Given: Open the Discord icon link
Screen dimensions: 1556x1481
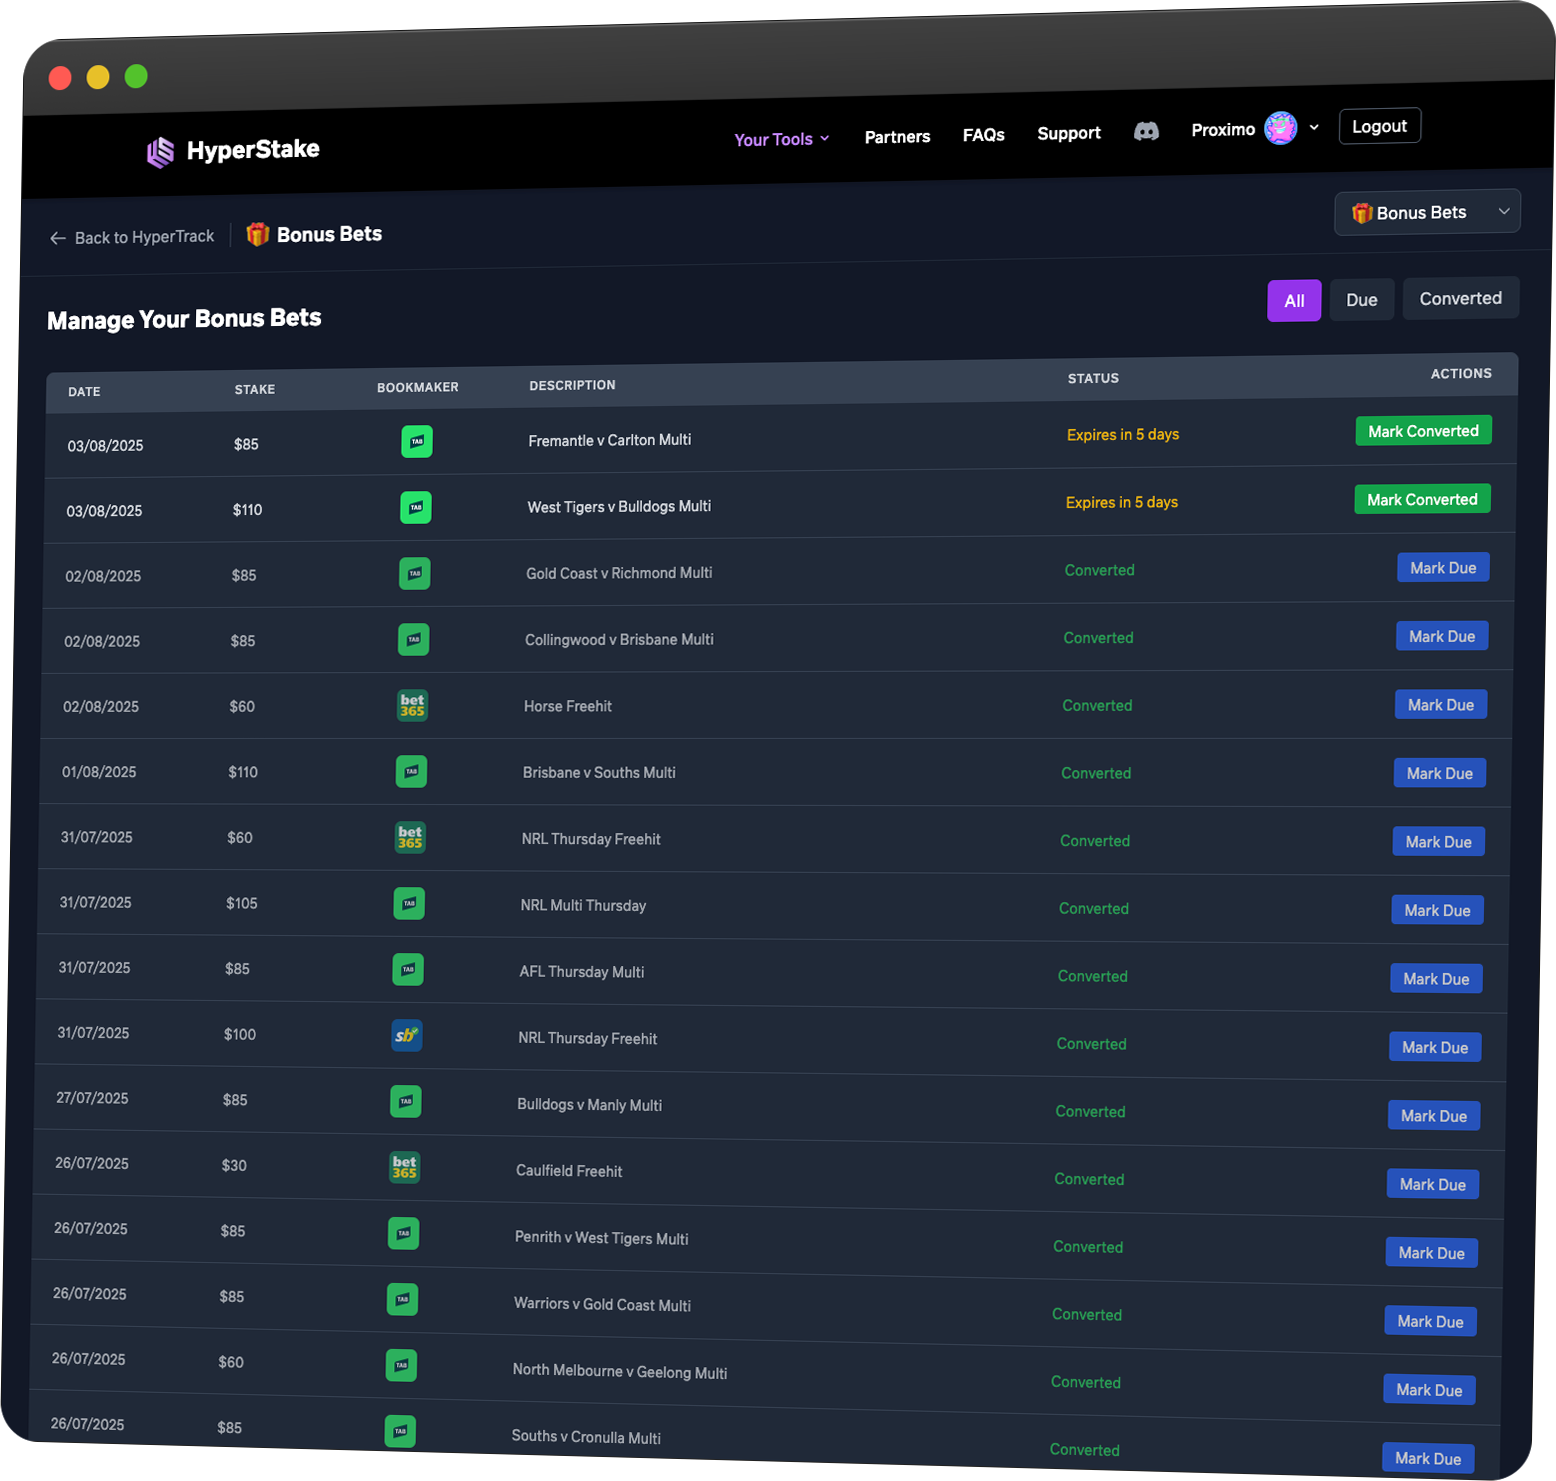Looking at the screenshot, I should point(1146,131).
